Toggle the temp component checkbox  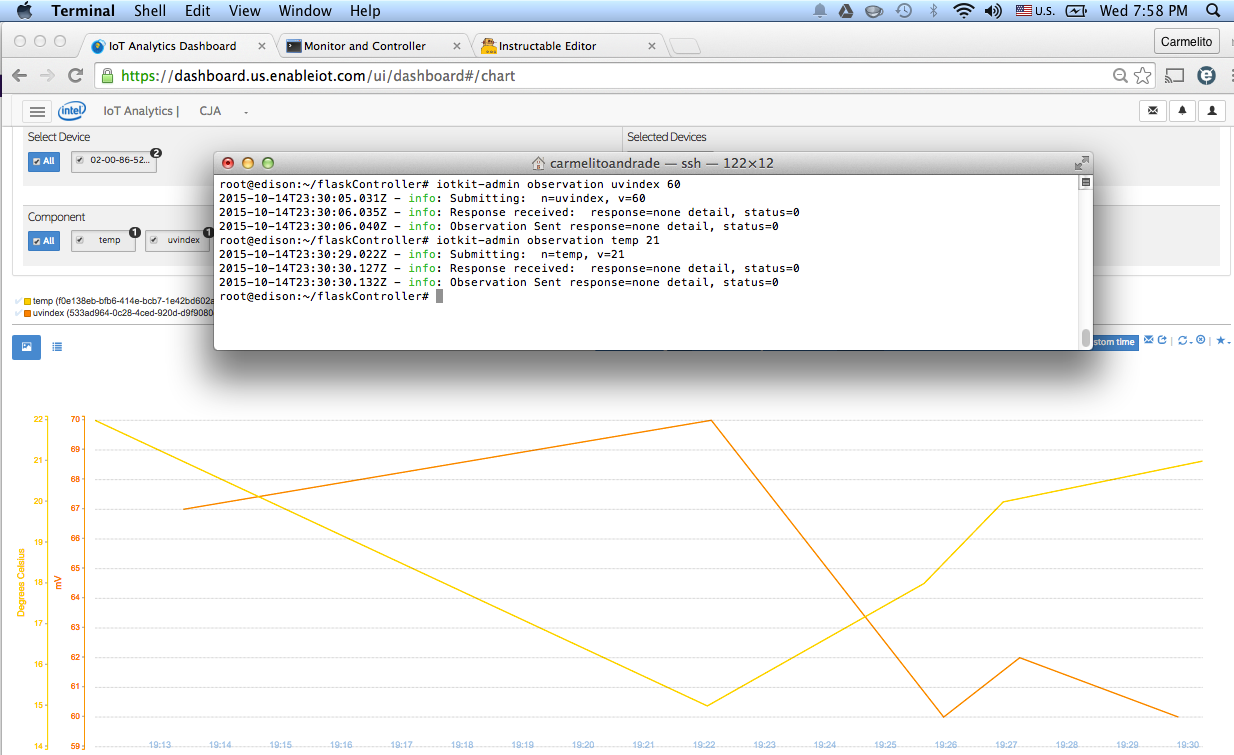[80, 240]
